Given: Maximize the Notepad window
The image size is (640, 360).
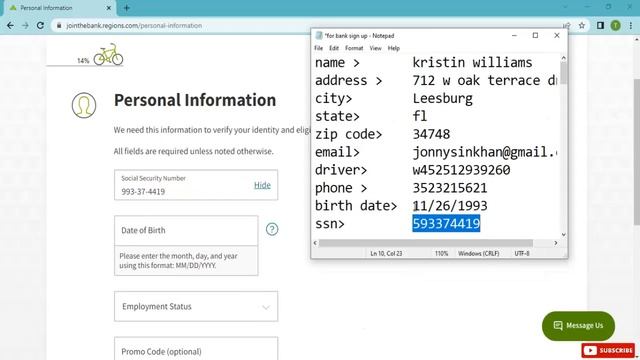Looking at the screenshot, I should pos(535,36).
